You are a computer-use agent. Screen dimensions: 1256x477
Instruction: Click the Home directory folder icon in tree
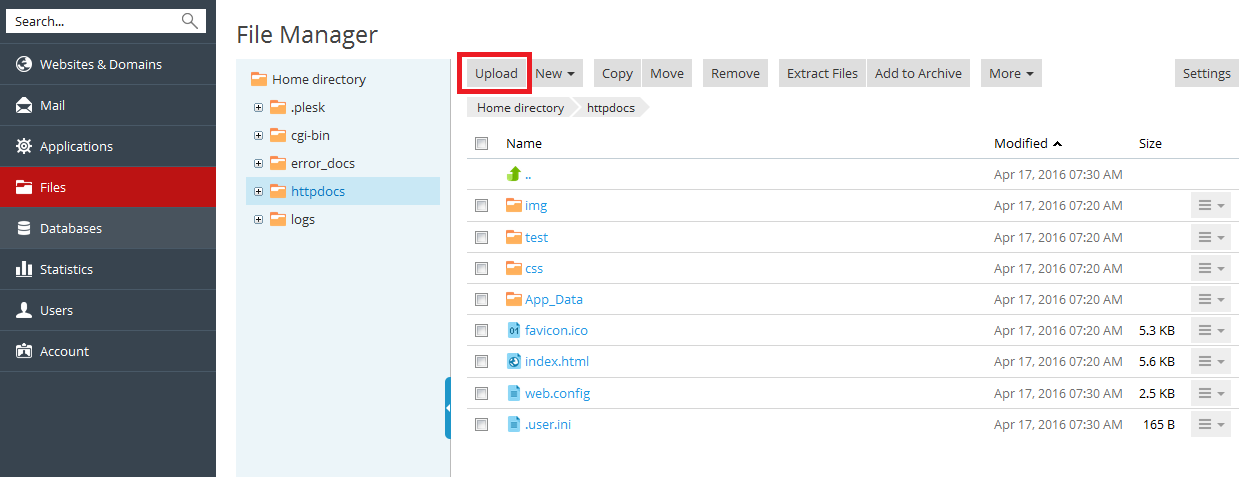point(259,79)
